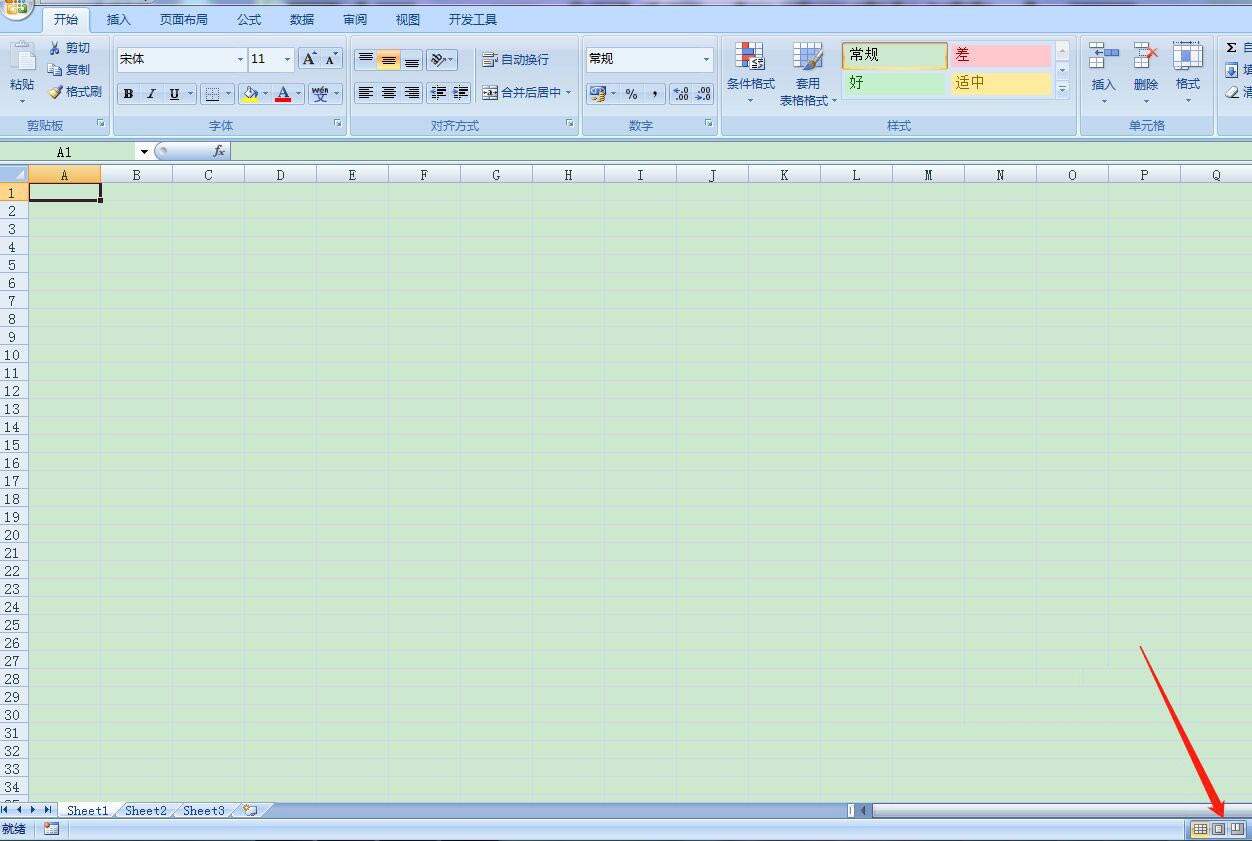
Task: Expand the Name Box dropdown arrow
Action: [144, 152]
